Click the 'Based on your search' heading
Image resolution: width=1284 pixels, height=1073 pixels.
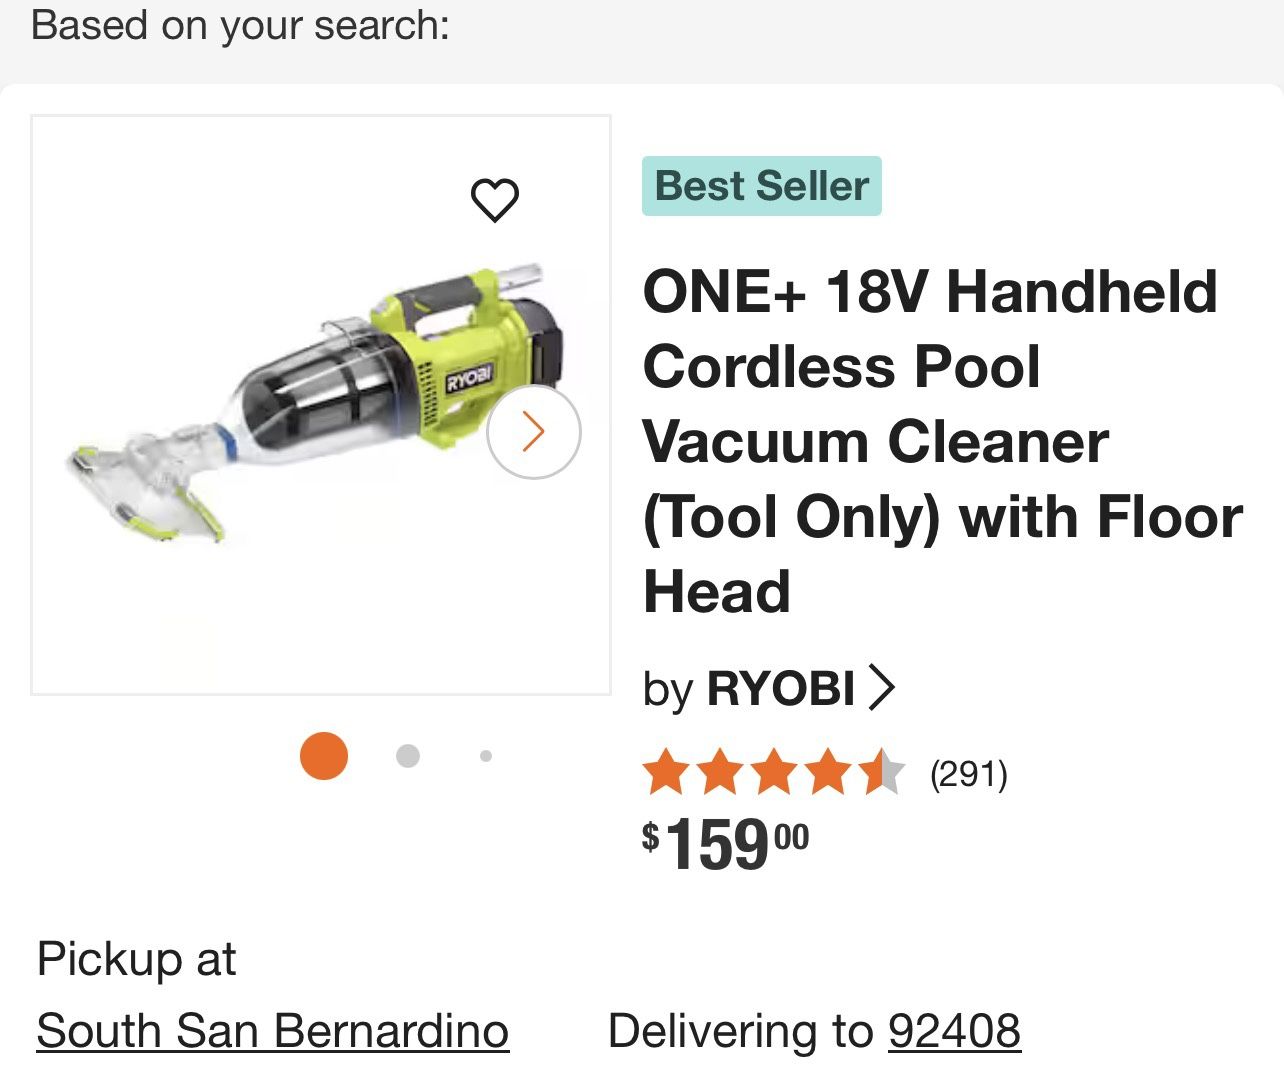click(x=240, y=25)
